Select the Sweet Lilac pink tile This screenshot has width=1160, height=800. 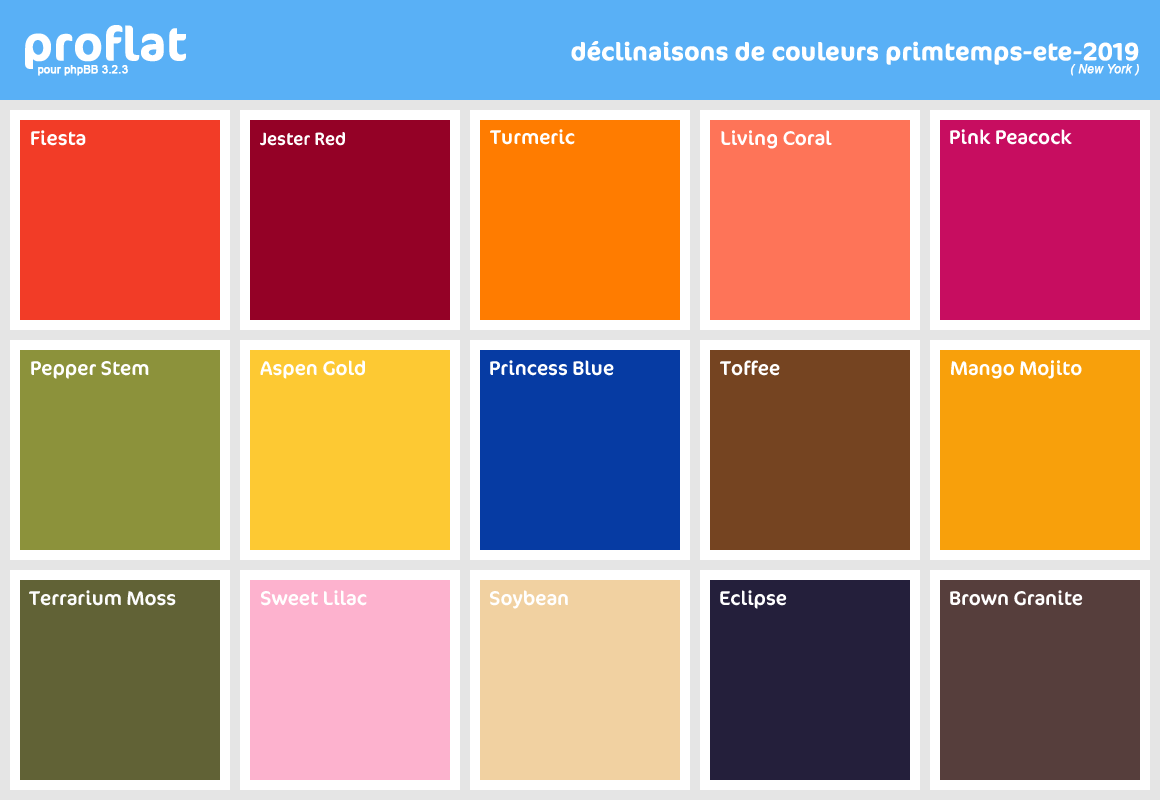click(350, 680)
